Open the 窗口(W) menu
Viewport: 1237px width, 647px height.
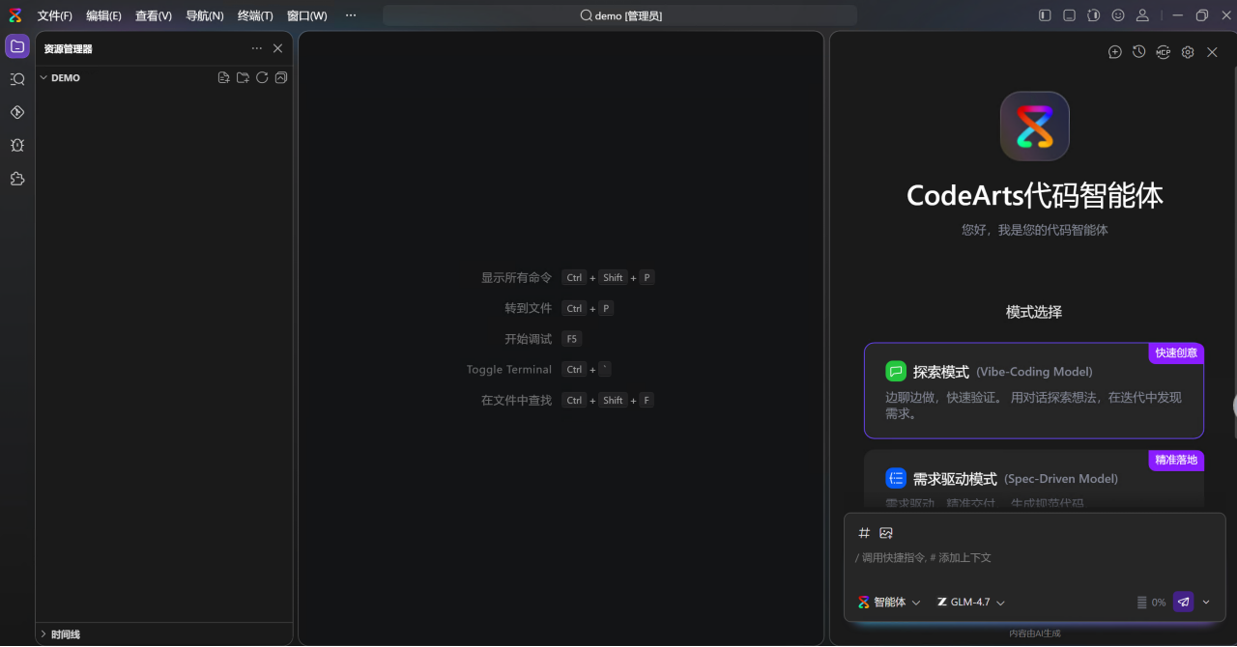[x=307, y=16]
